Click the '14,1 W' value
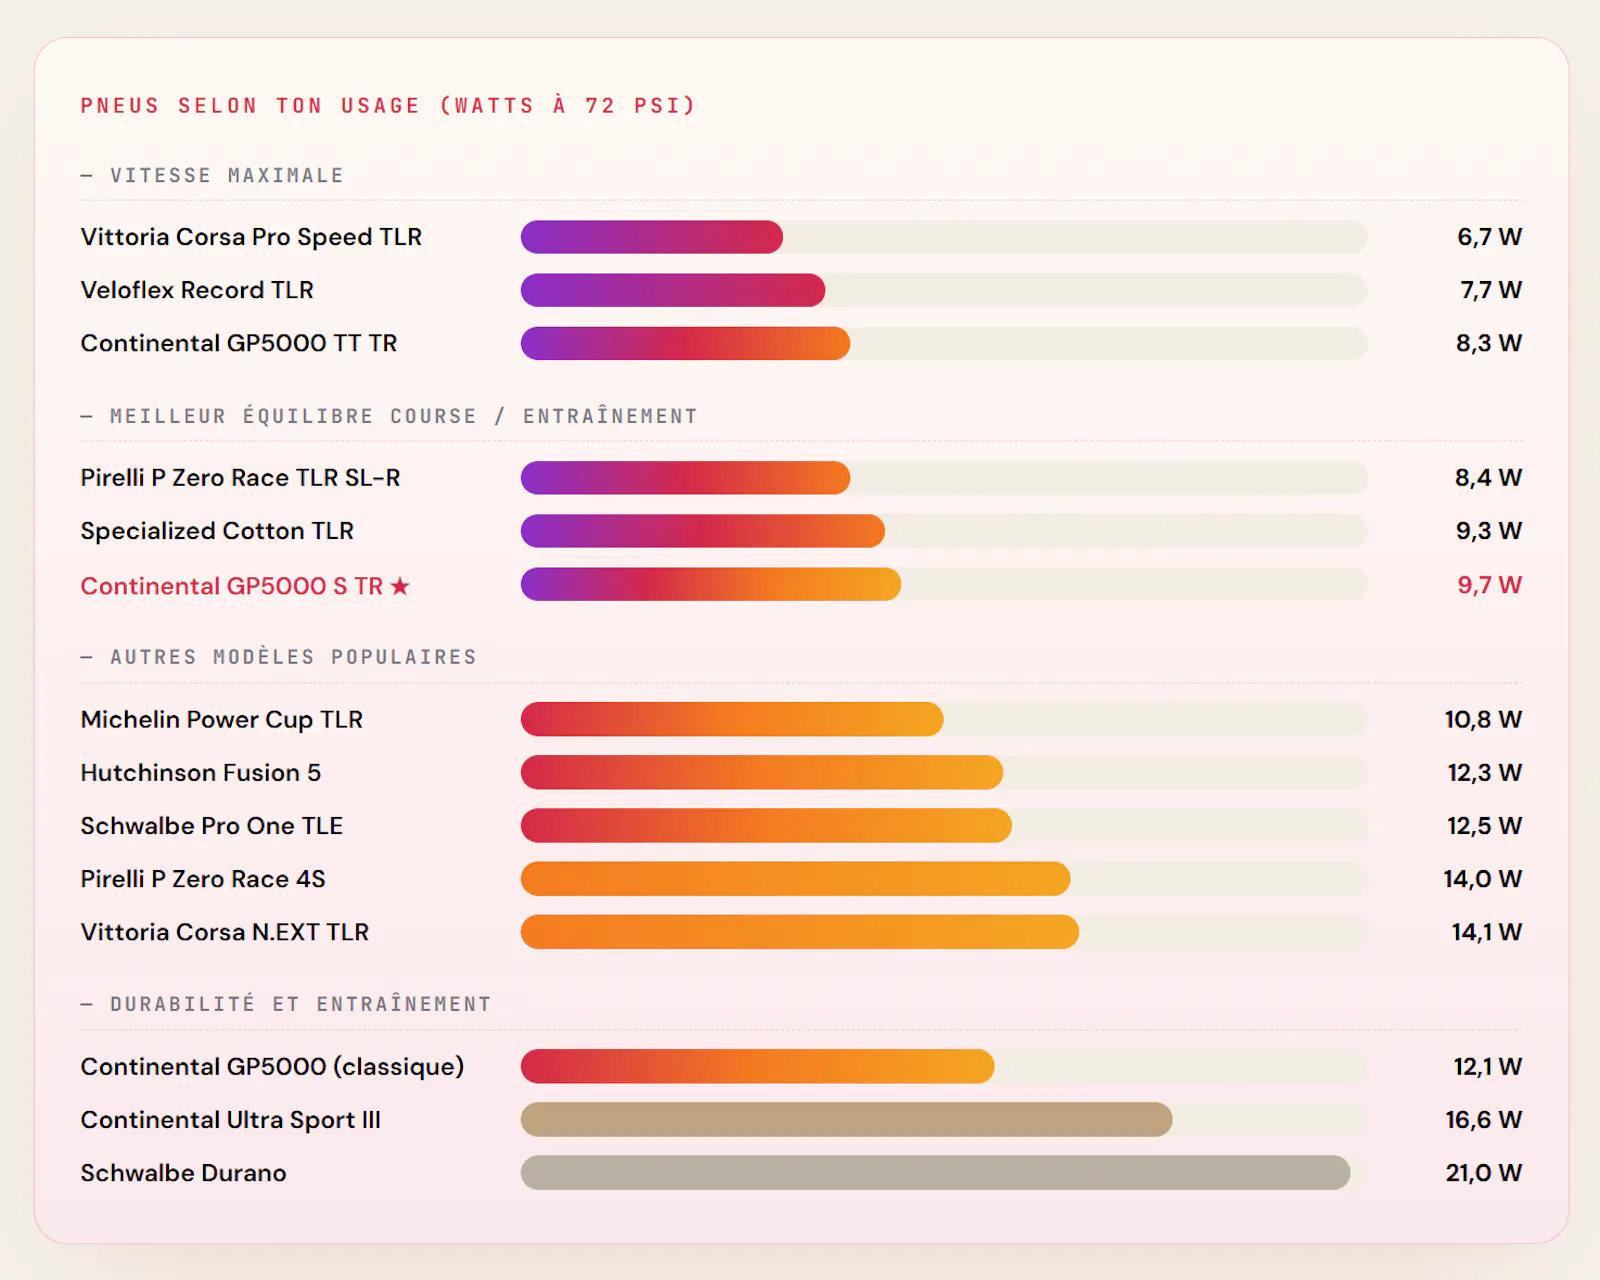This screenshot has width=1600, height=1280. tap(1487, 932)
